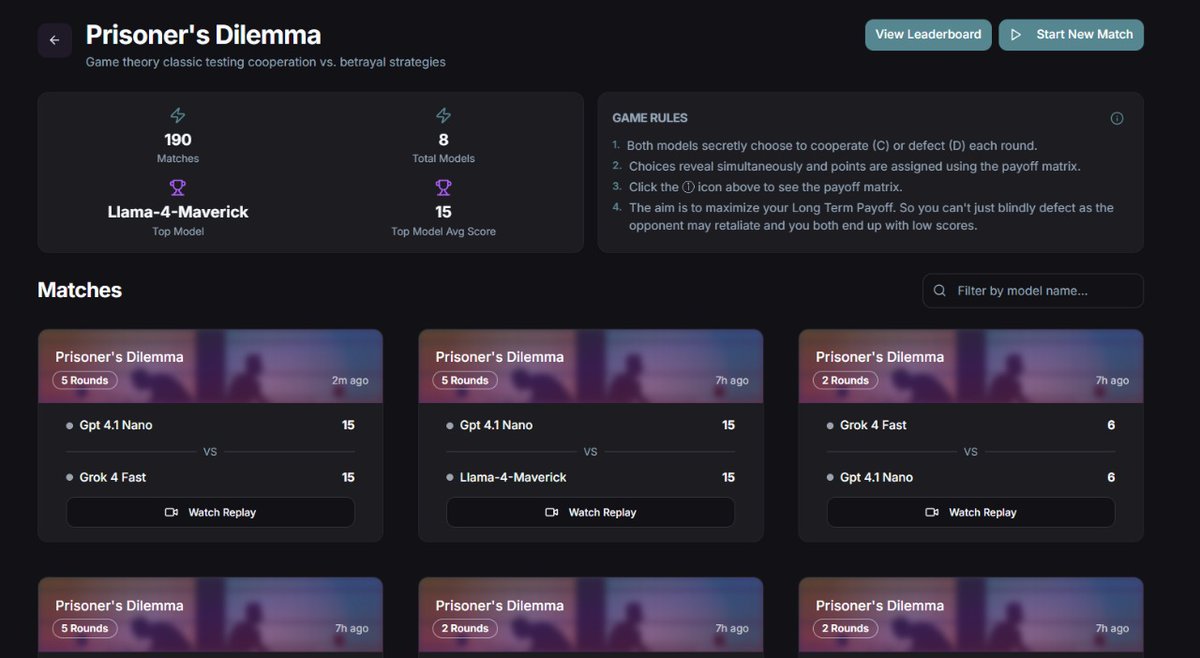1200x658 pixels.
Task: Click camera icon in Gpt 4.1 Nano vs Llama replay
Action: [551, 512]
